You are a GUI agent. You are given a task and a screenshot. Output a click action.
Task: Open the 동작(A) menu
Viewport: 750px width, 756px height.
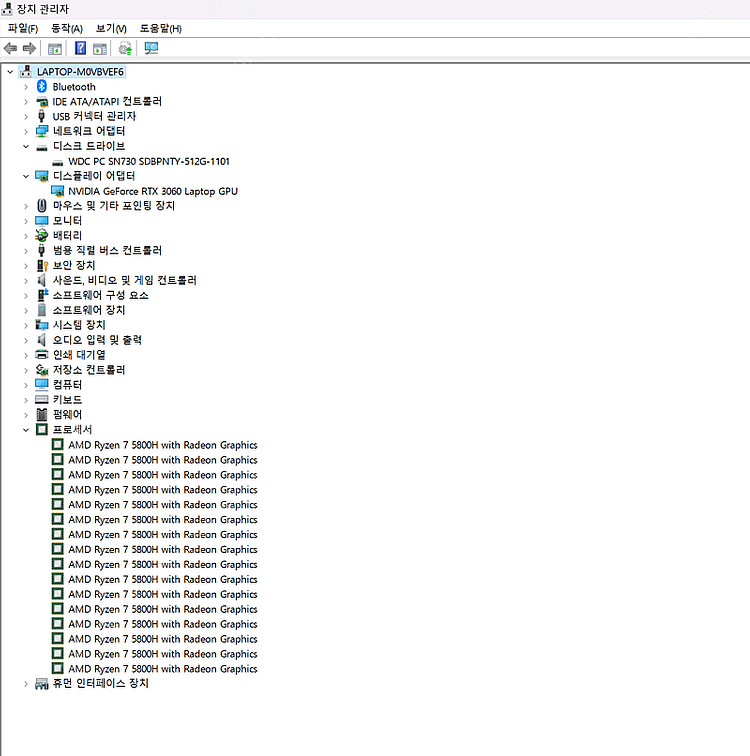point(67,28)
